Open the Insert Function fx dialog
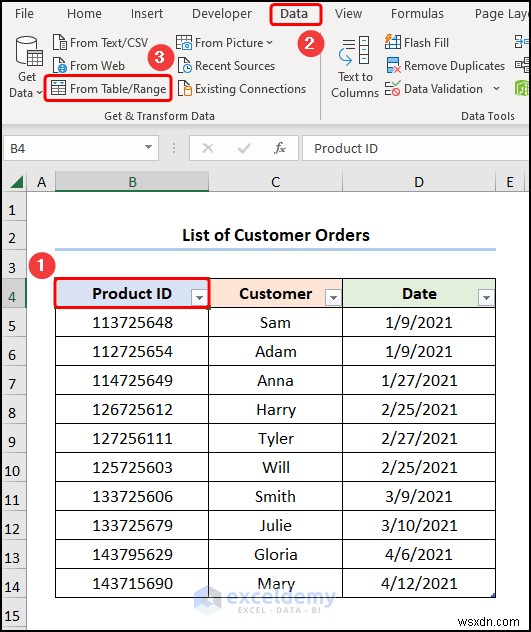The height and width of the screenshot is (632, 531). (280, 148)
